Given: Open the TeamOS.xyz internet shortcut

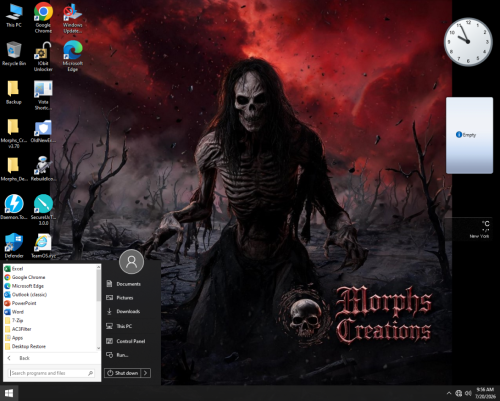Looking at the screenshot, I should pyautogui.click(x=43, y=246).
